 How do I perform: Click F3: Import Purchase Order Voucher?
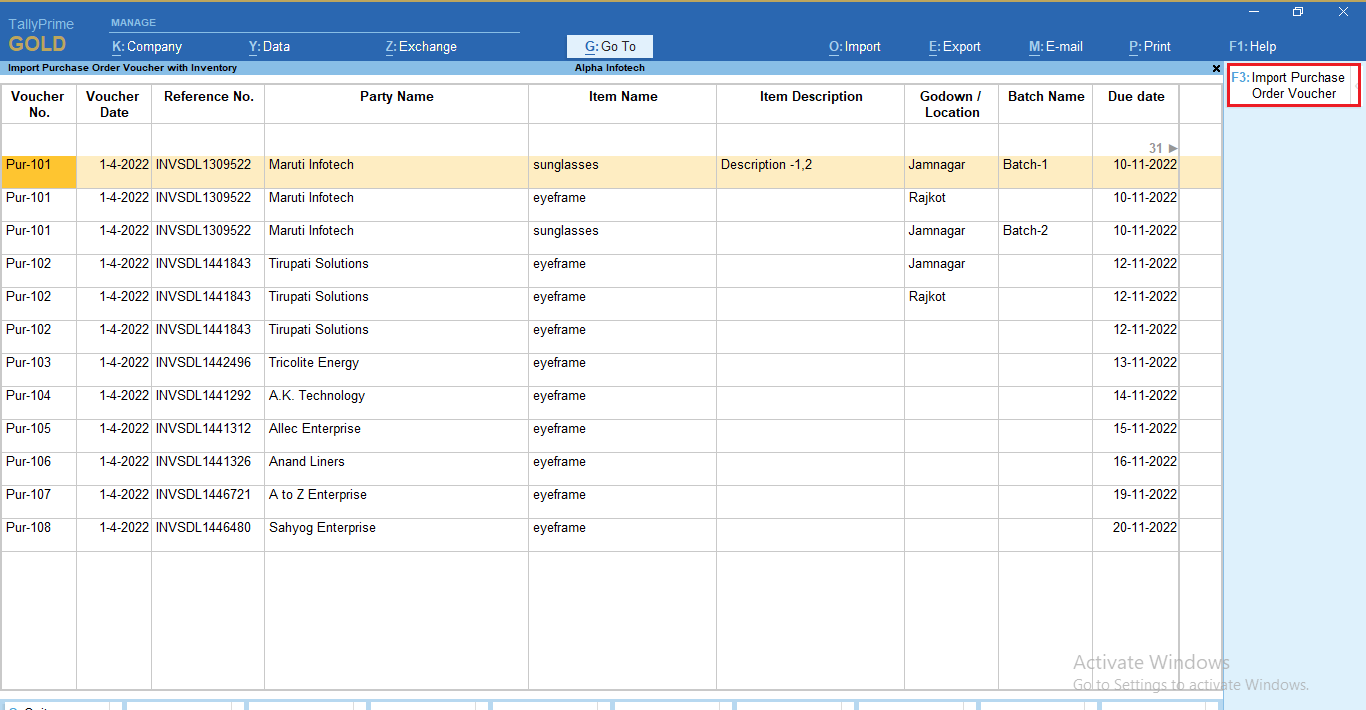pyautogui.click(x=1293, y=84)
